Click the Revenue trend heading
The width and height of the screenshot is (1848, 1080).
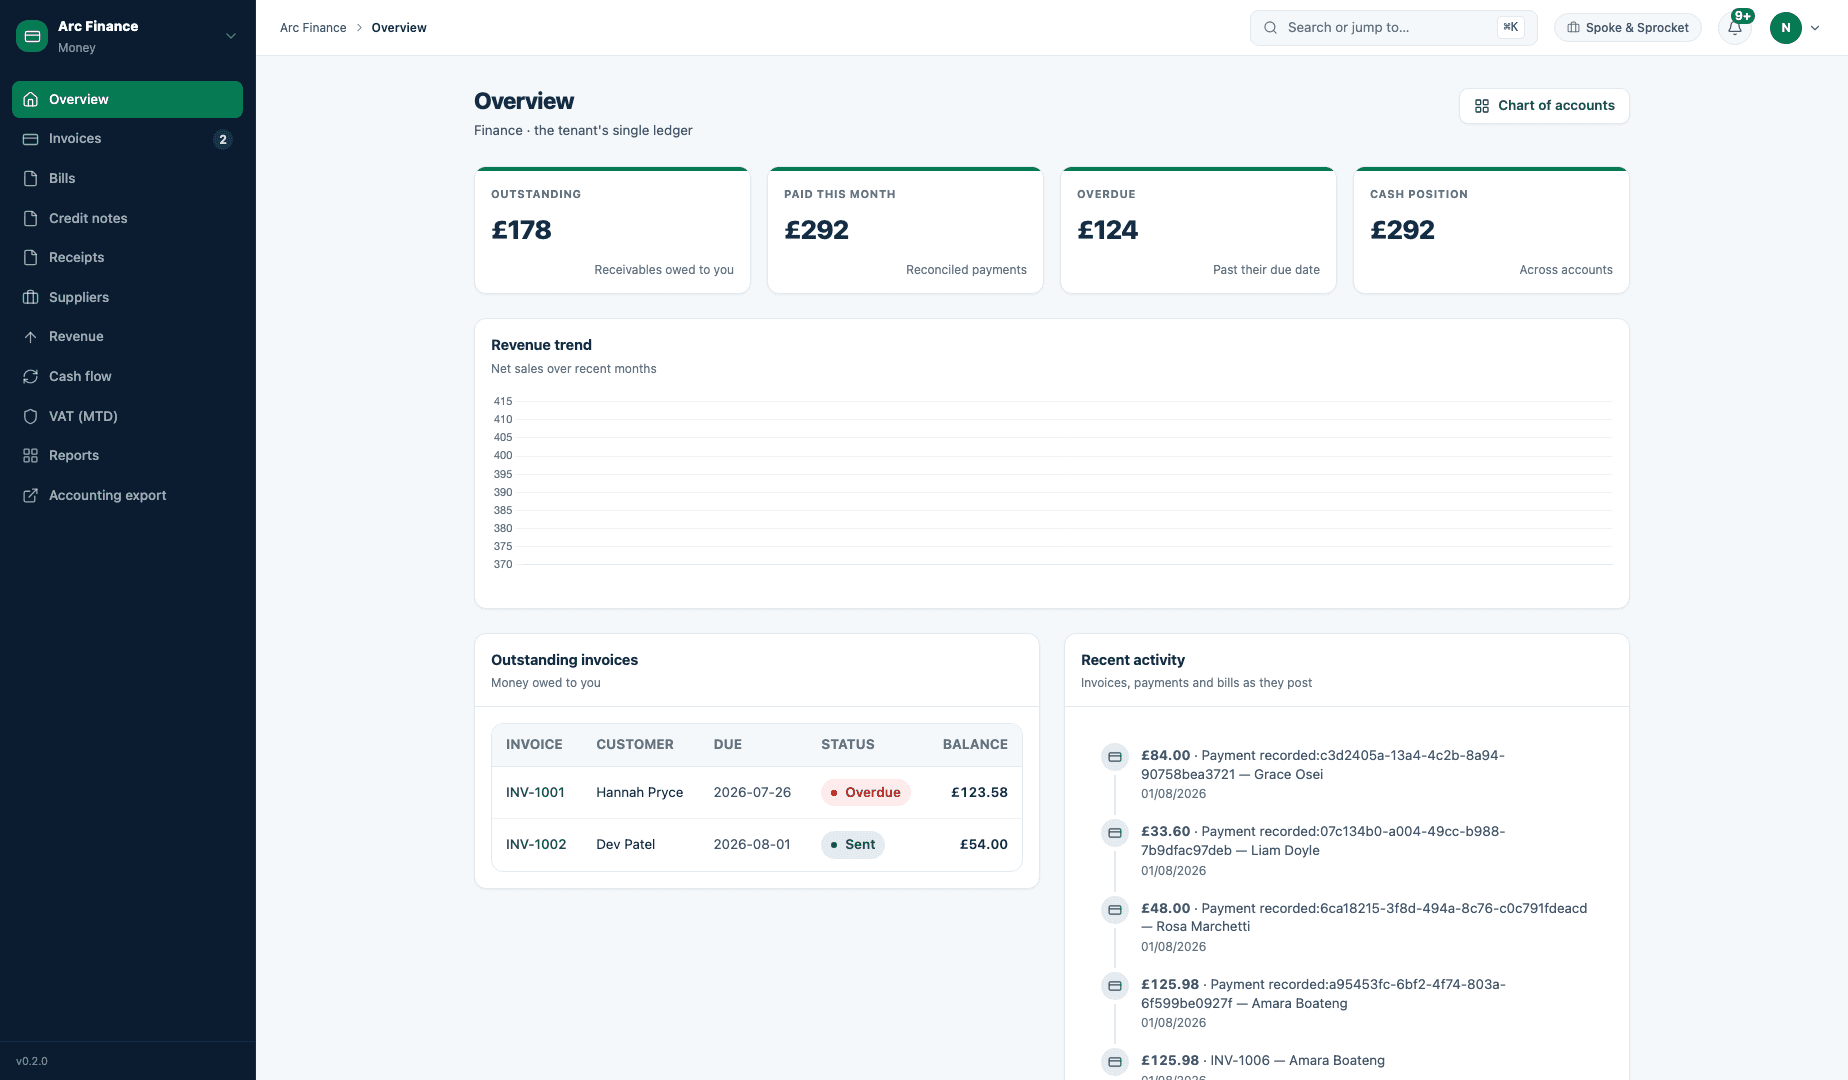click(x=541, y=345)
